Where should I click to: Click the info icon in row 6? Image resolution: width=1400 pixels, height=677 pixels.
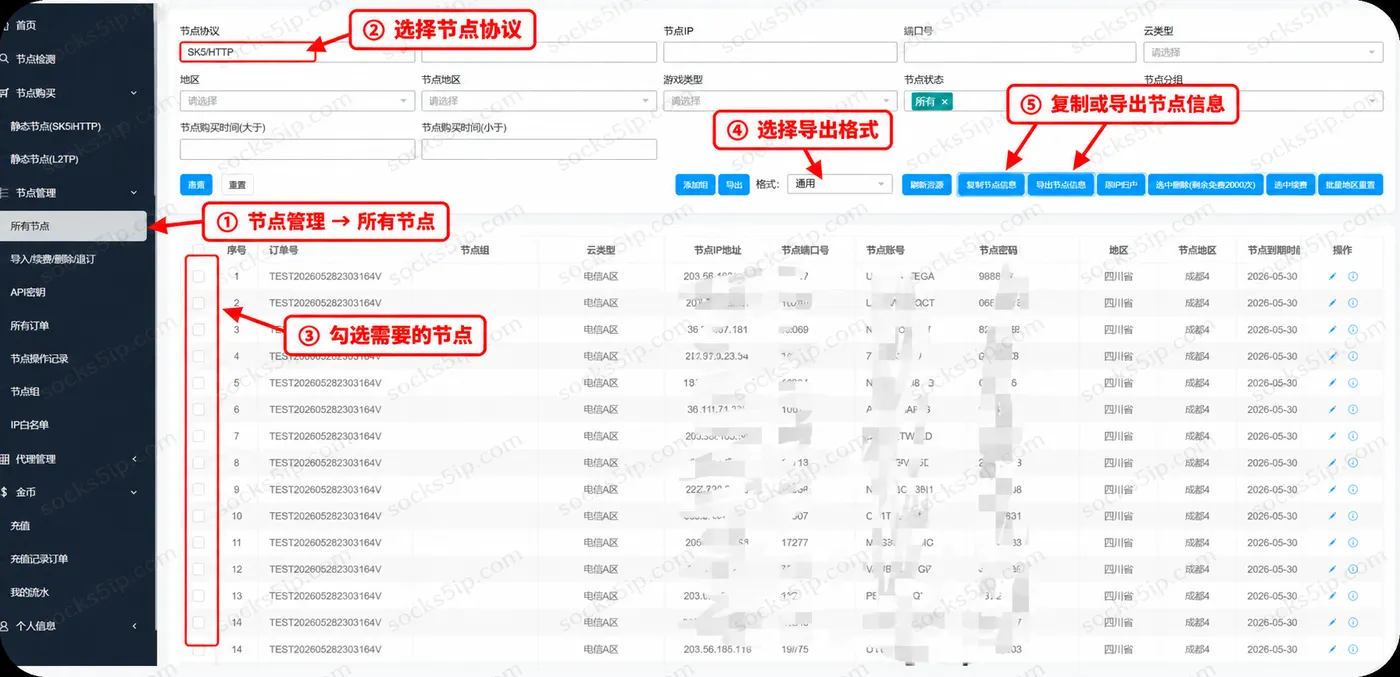pos(1353,409)
